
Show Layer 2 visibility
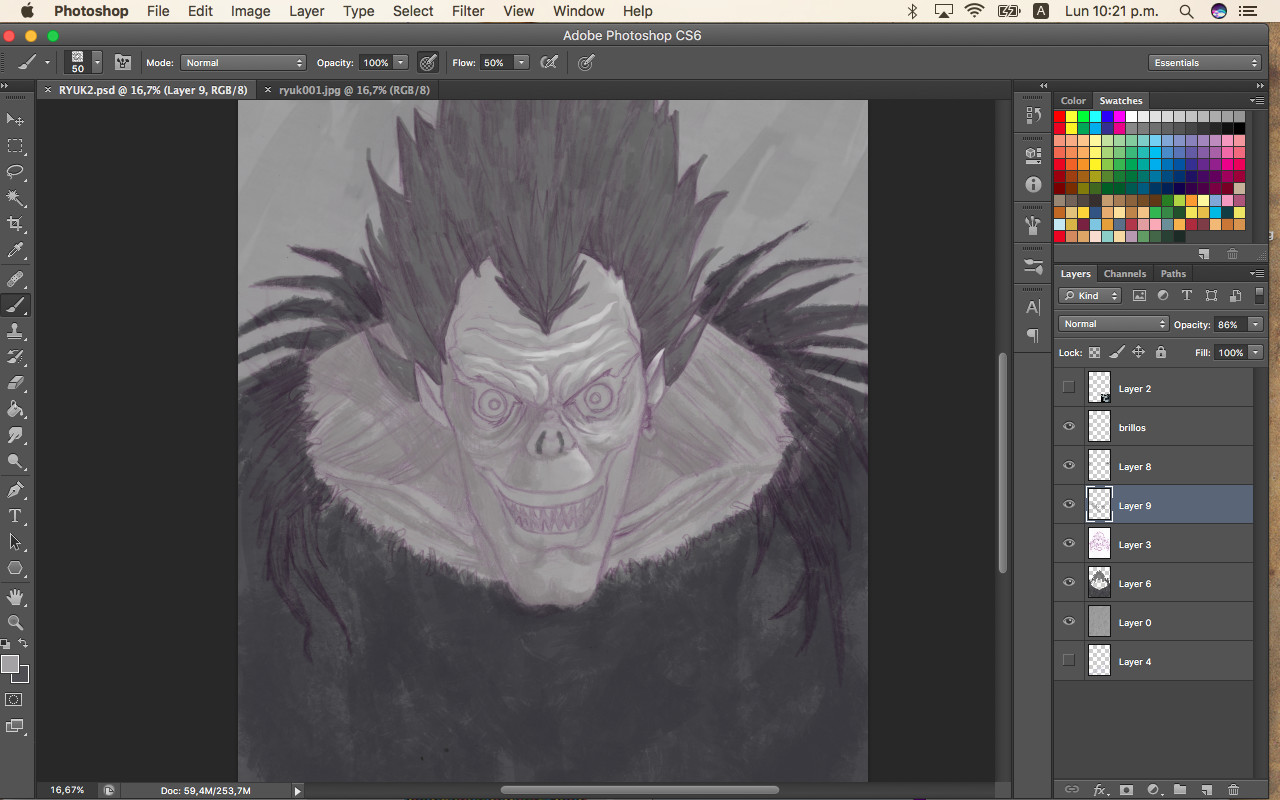(x=1069, y=388)
